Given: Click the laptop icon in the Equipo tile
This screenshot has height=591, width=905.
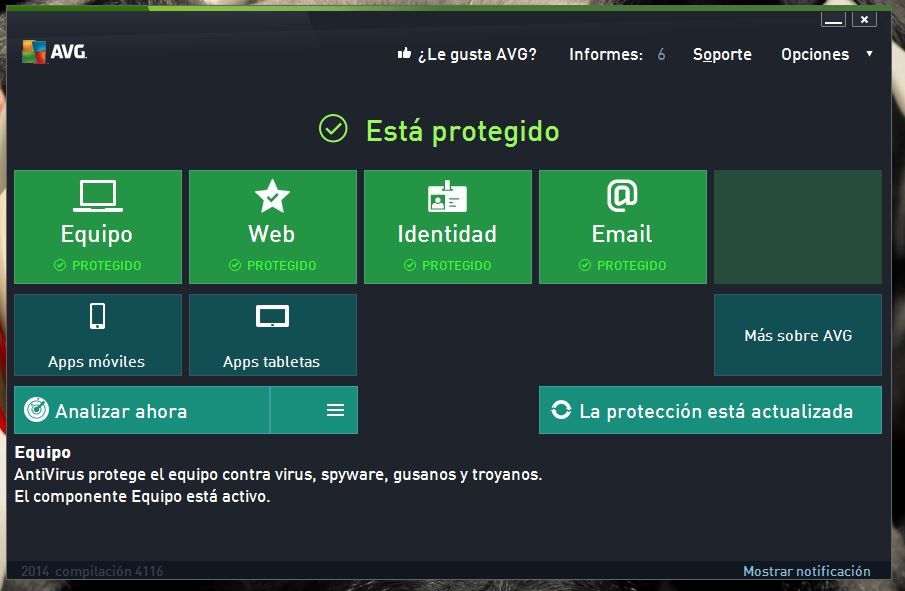Looking at the screenshot, I should (x=98, y=196).
